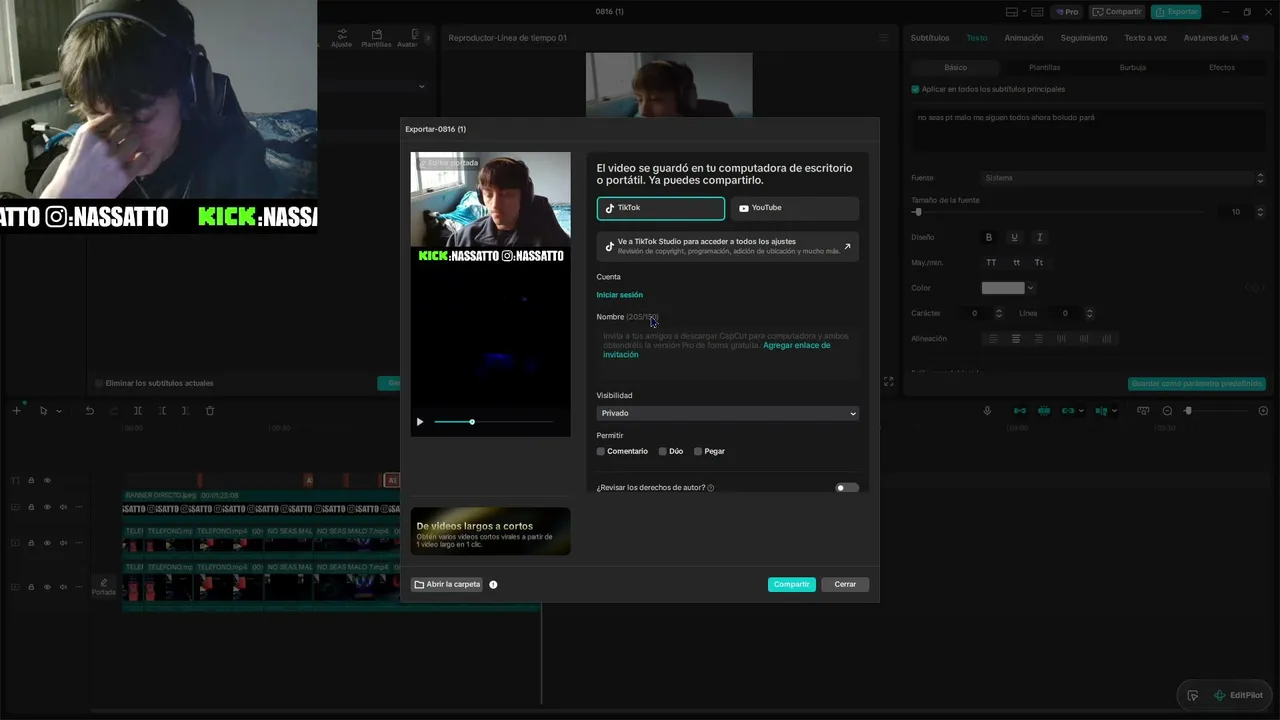The width and height of the screenshot is (1280, 720).
Task: Toggle visibility eye on the BANNER DIRECTO track
Action: click(x=47, y=507)
